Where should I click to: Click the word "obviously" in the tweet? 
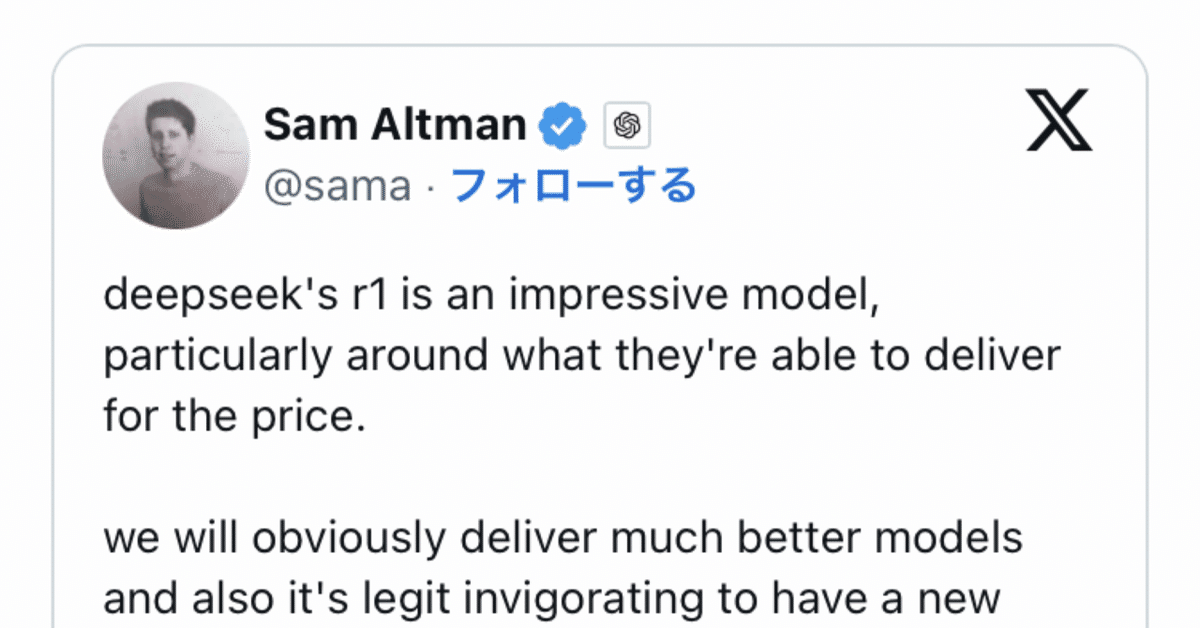(339, 539)
